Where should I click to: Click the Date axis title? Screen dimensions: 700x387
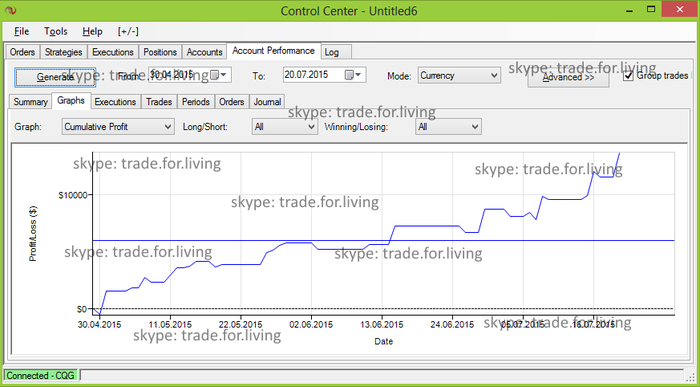tap(384, 342)
